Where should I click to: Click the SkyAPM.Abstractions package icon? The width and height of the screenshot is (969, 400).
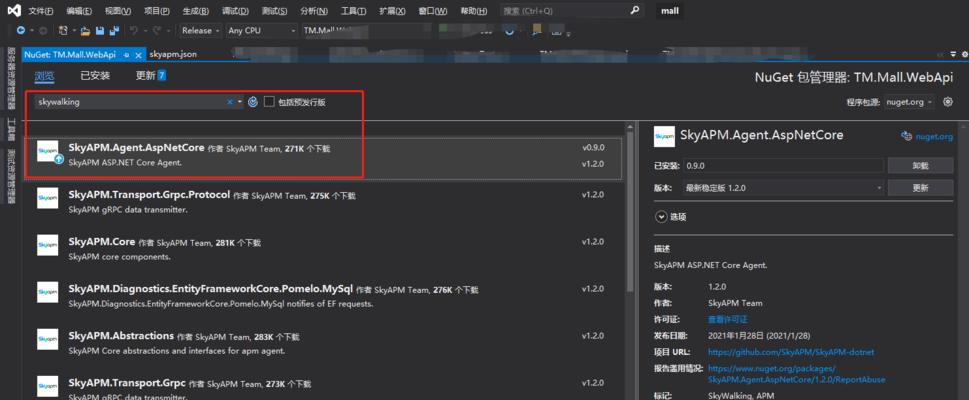[x=48, y=339]
